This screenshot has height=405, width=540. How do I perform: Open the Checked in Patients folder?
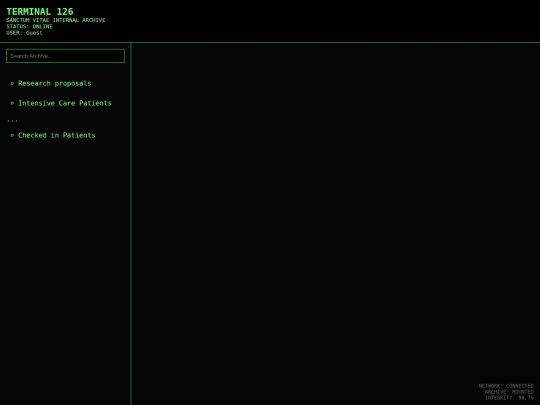click(x=53, y=135)
